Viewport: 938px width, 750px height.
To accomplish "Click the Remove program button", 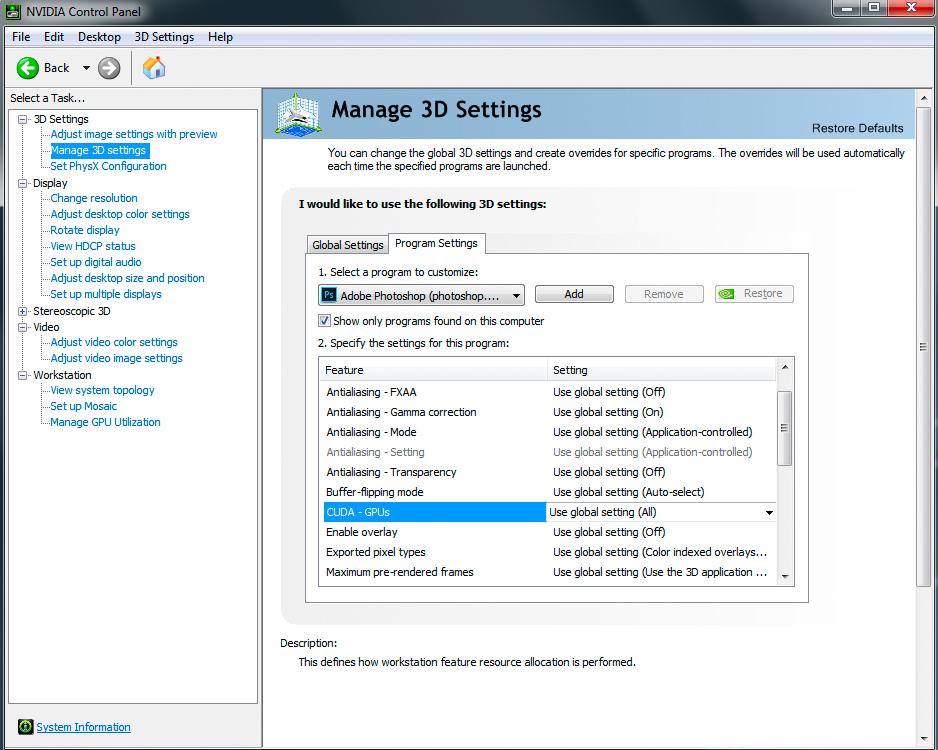I will (663, 294).
